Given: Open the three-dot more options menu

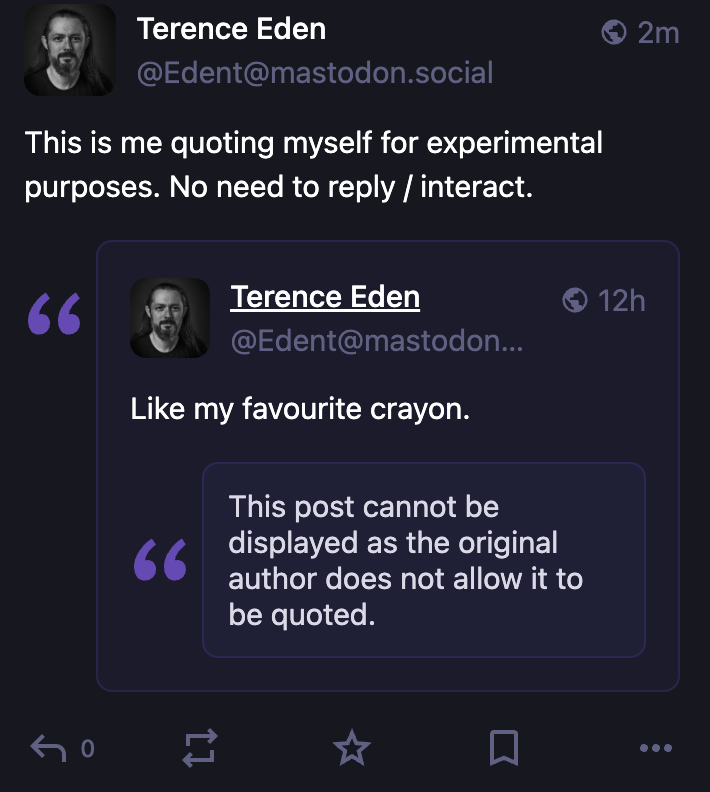Looking at the screenshot, I should 655,747.
